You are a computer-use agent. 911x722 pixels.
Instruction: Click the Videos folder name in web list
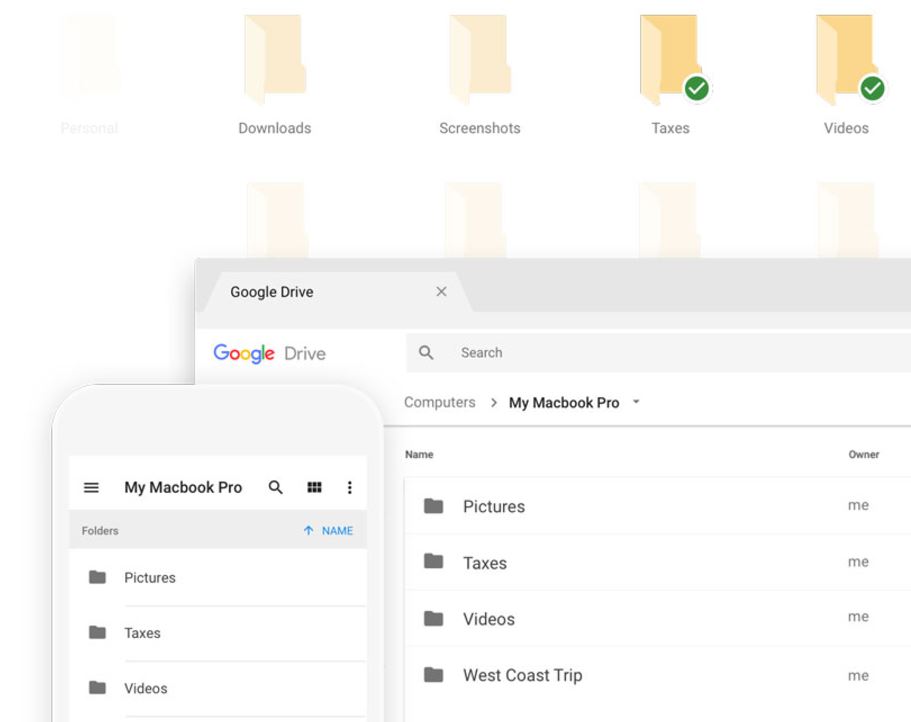click(489, 619)
